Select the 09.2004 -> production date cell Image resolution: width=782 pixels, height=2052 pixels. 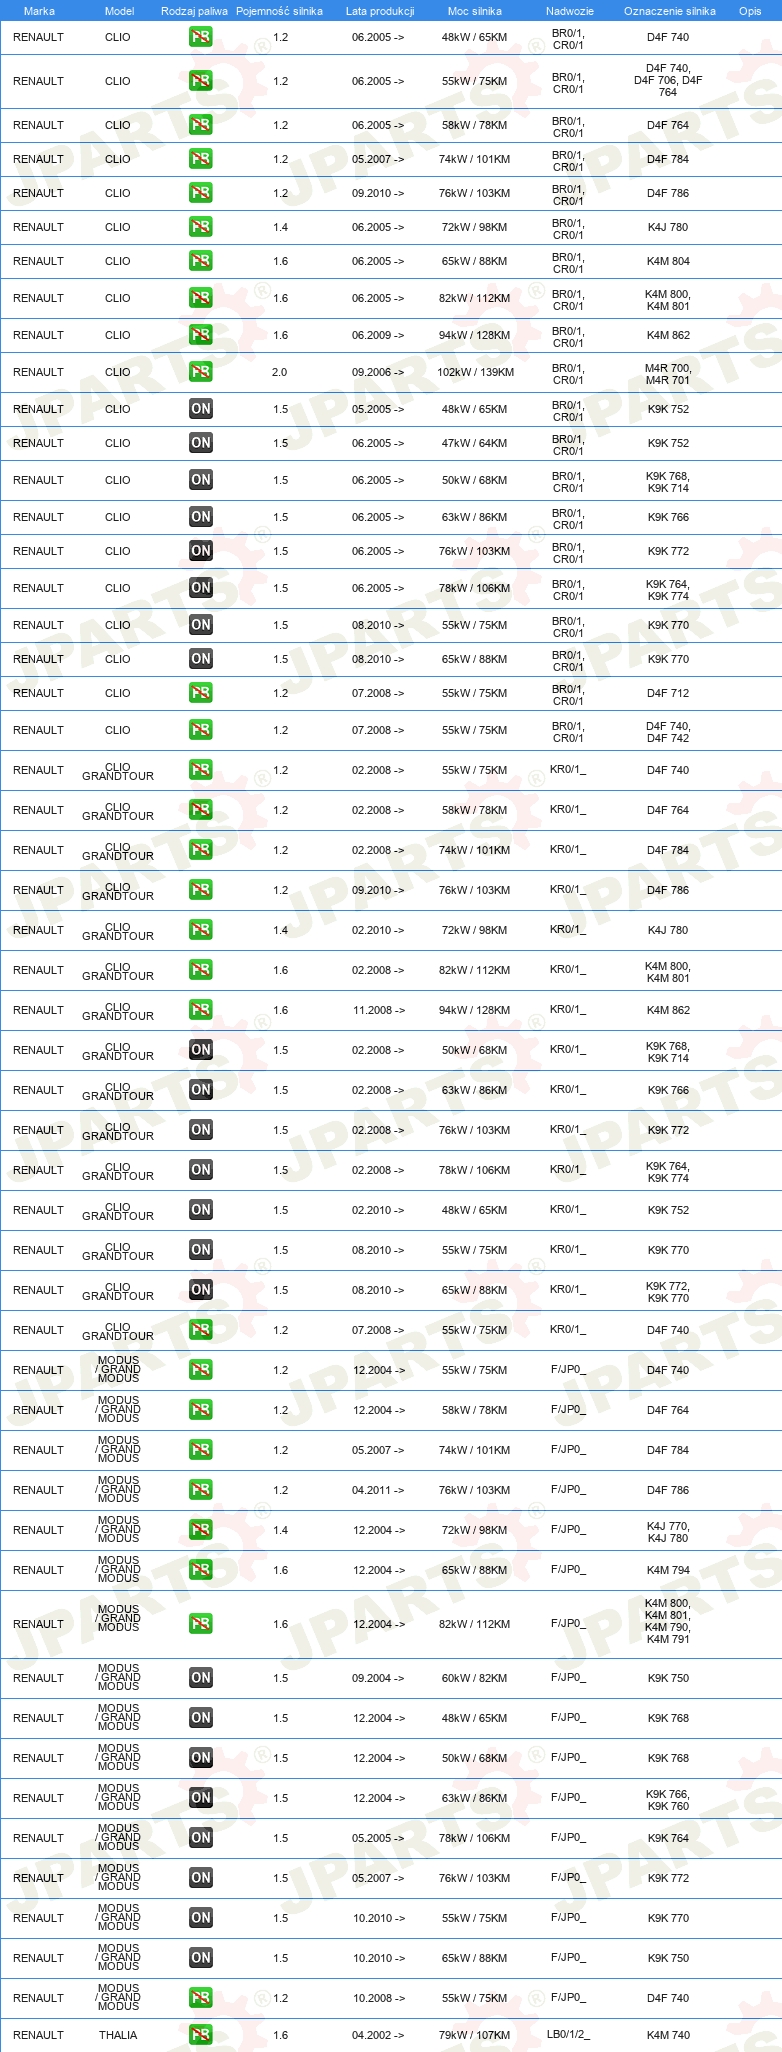pyautogui.click(x=378, y=1678)
